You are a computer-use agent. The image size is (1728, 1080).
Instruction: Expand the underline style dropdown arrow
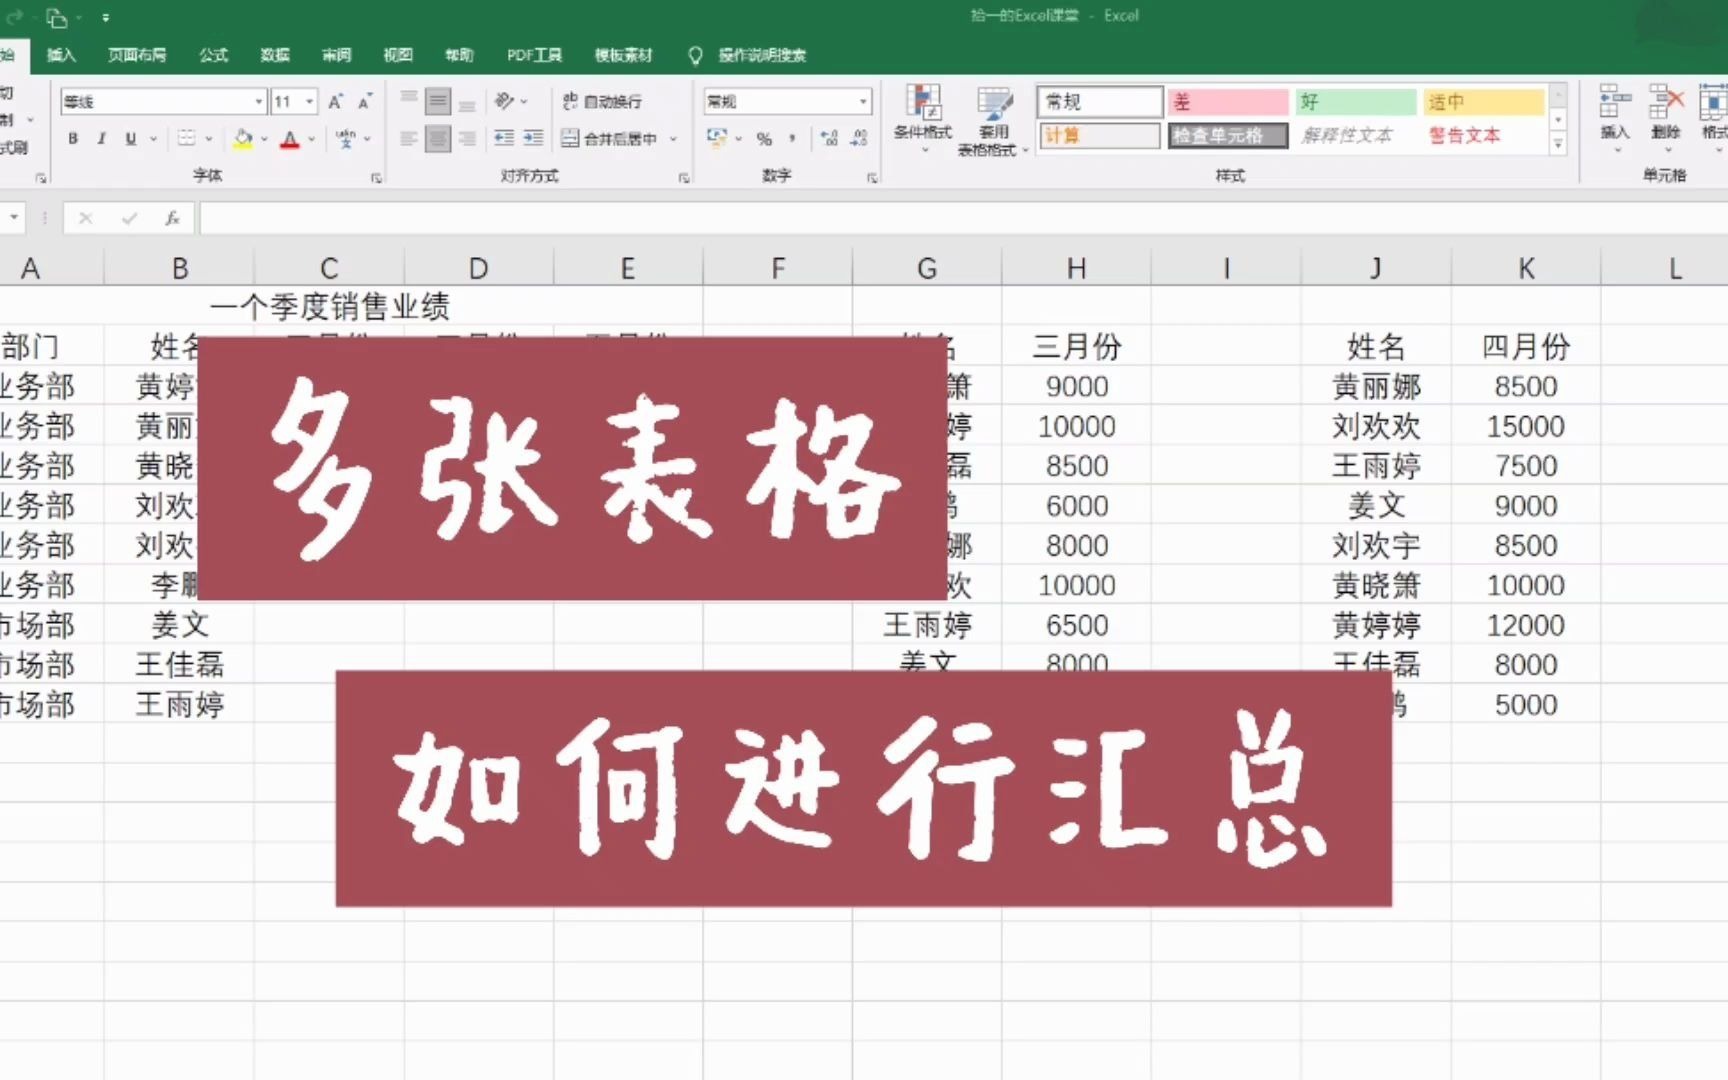[x=153, y=138]
